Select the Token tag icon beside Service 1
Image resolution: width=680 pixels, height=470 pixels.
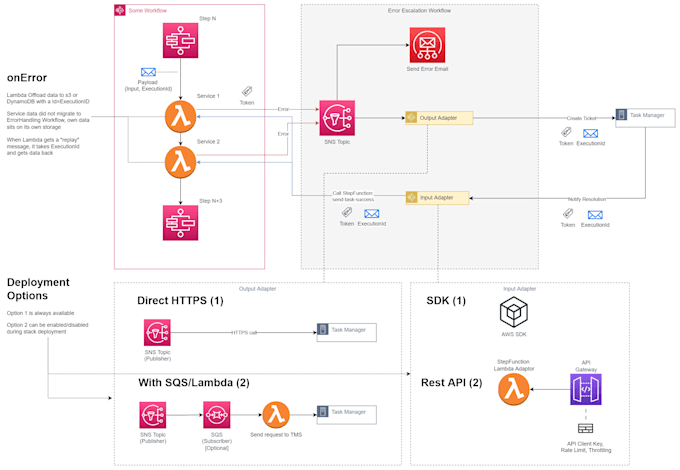point(247,91)
